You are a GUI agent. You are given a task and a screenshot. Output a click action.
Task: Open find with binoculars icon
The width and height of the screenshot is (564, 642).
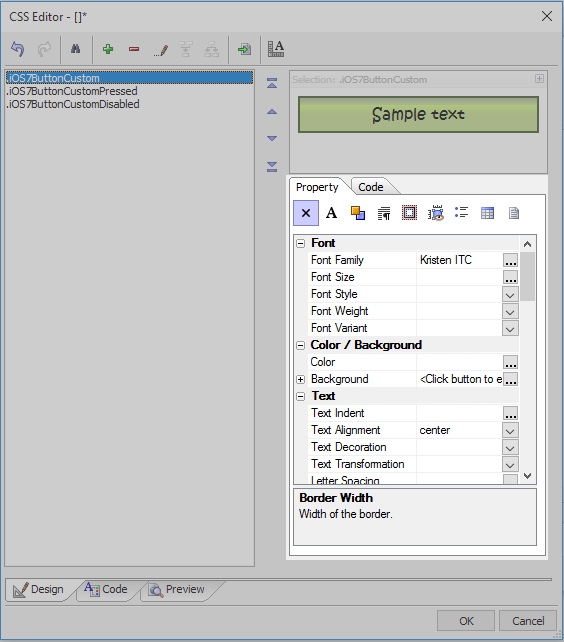point(75,50)
